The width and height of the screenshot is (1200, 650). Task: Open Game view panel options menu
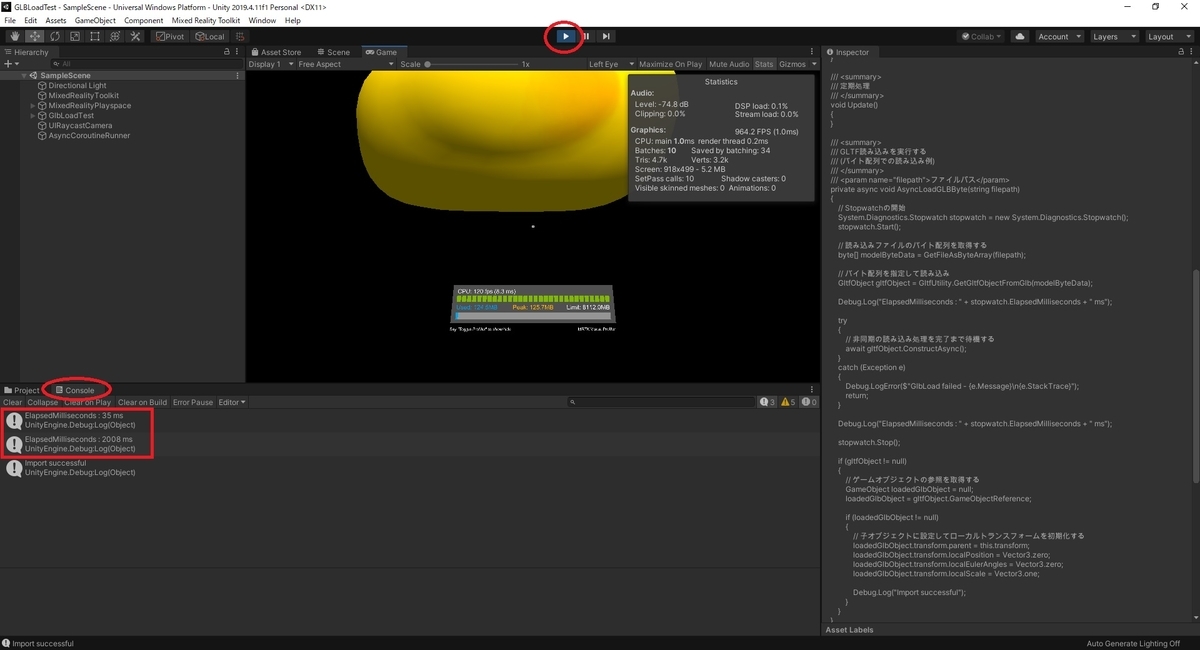pyautogui.click(x=813, y=52)
